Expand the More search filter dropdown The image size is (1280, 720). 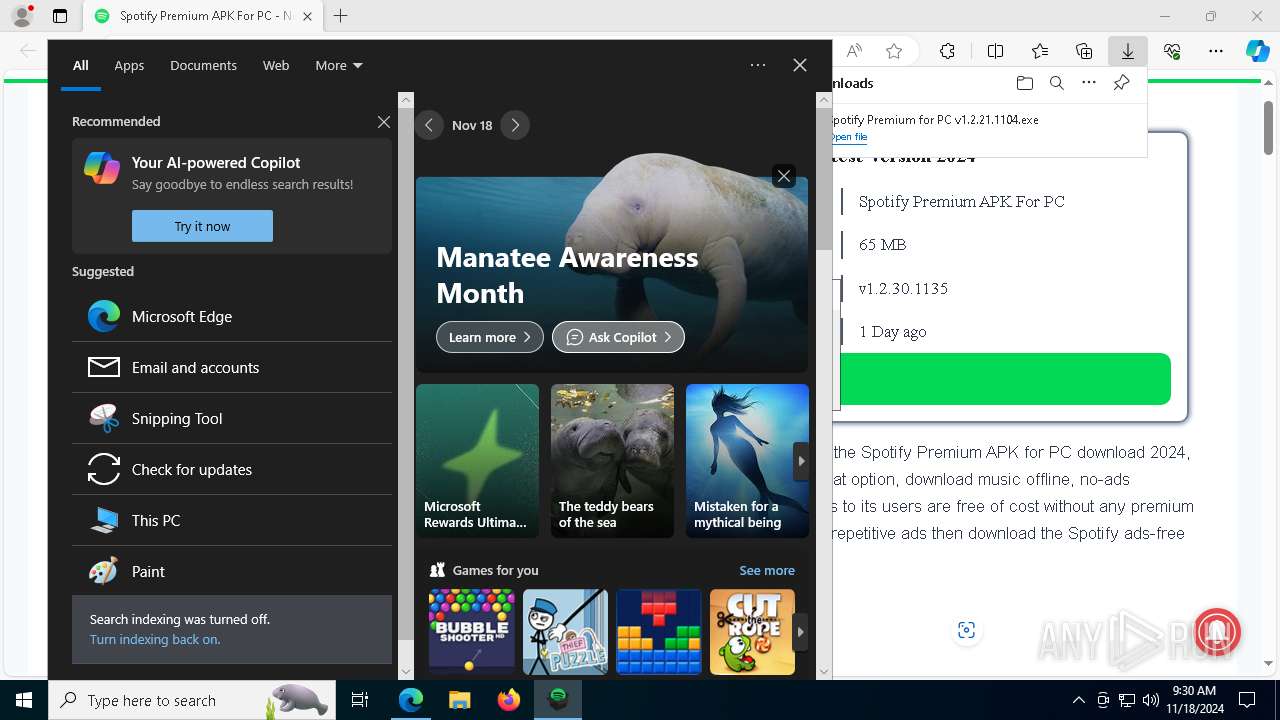pos(338,65)
